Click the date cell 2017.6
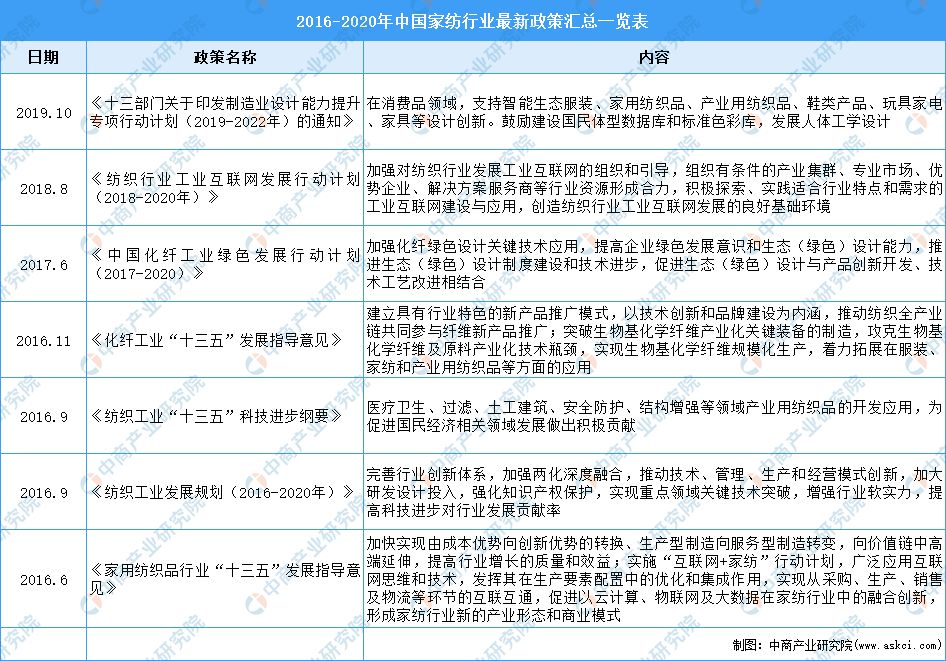The image size is (946, 661). (43, 265)
